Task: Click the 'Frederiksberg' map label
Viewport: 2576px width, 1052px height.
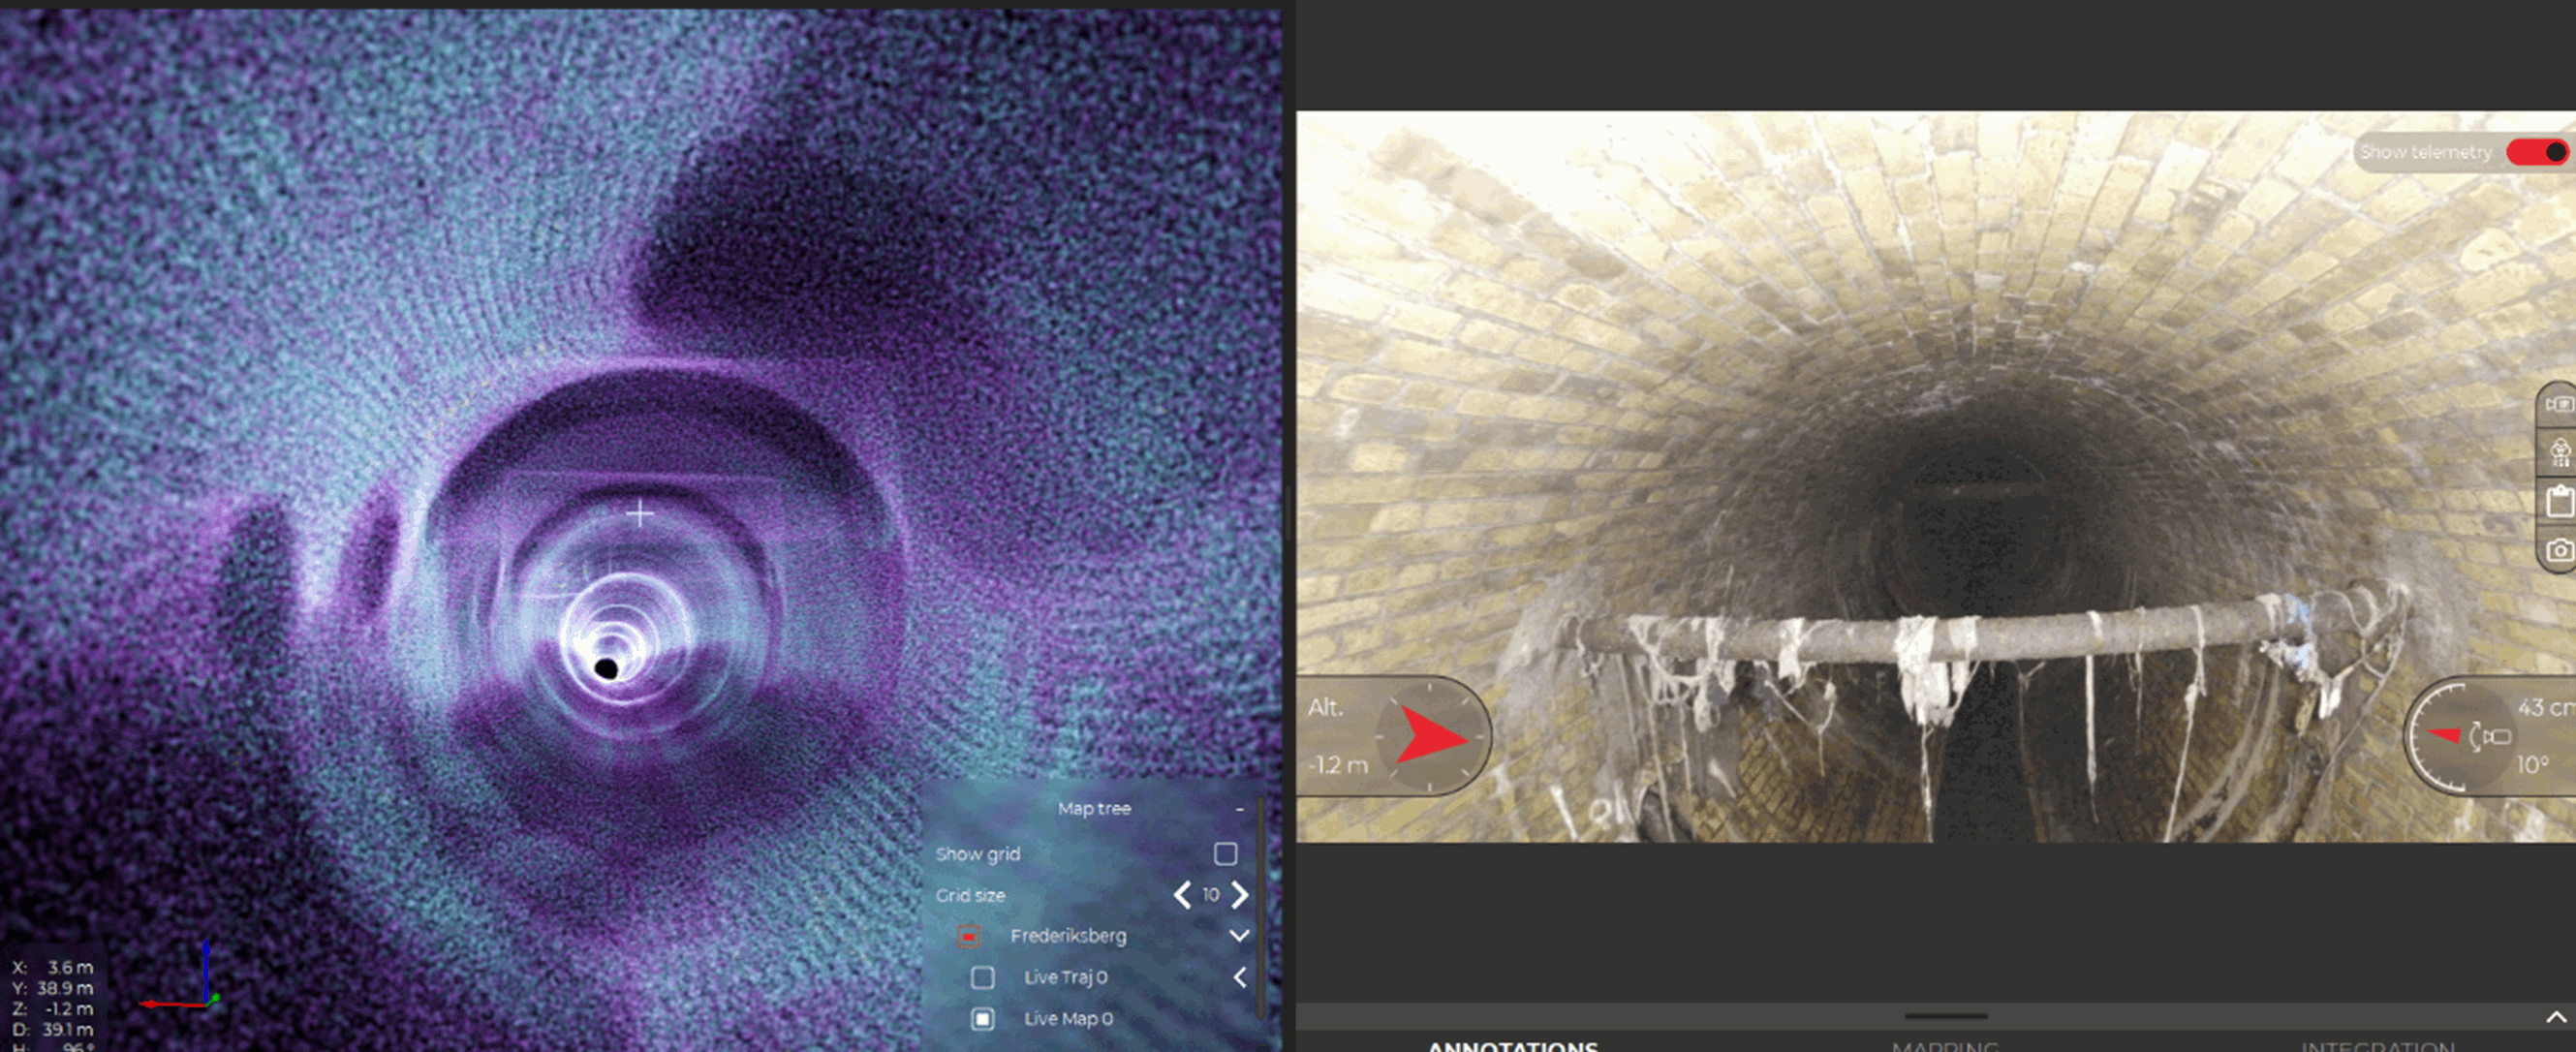Action: [x=1068, y=936]
